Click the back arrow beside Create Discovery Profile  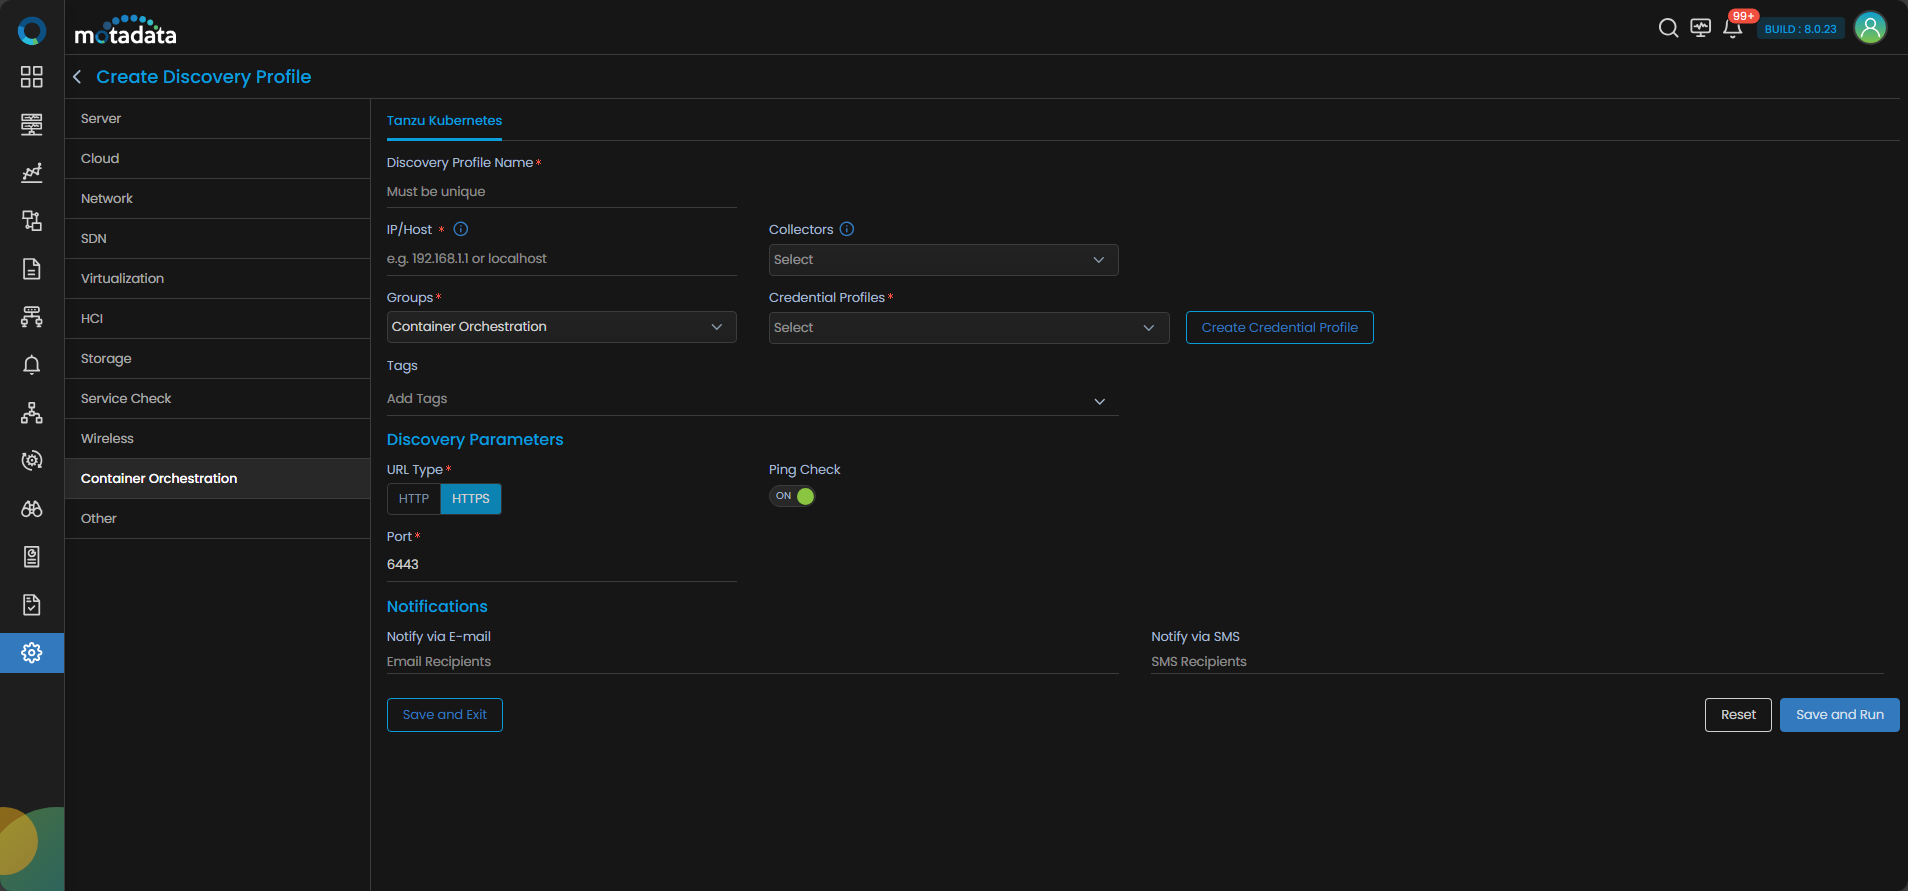click(x=77, y=77)
